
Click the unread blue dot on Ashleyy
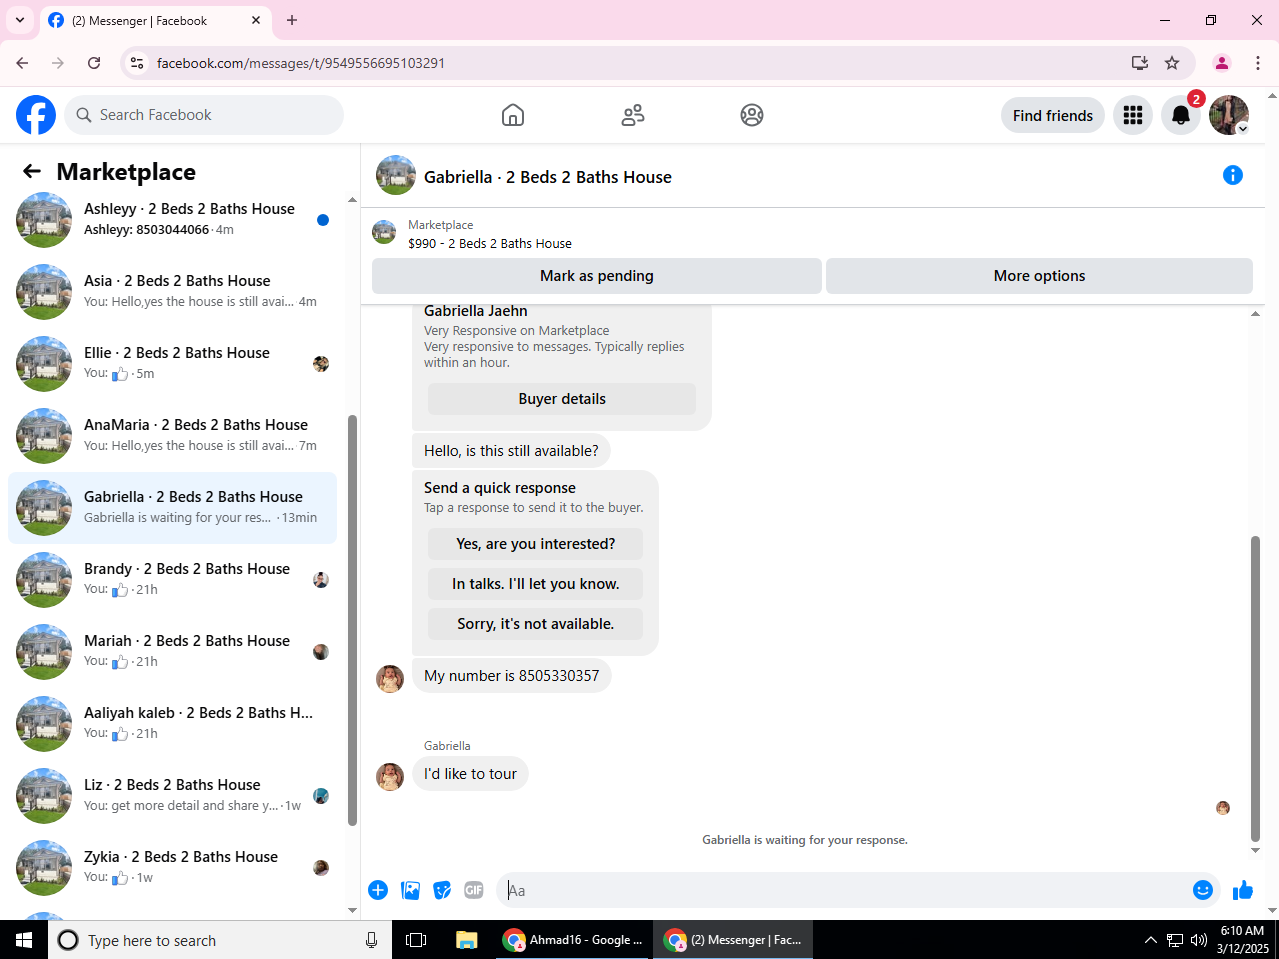tap(323, 220)
